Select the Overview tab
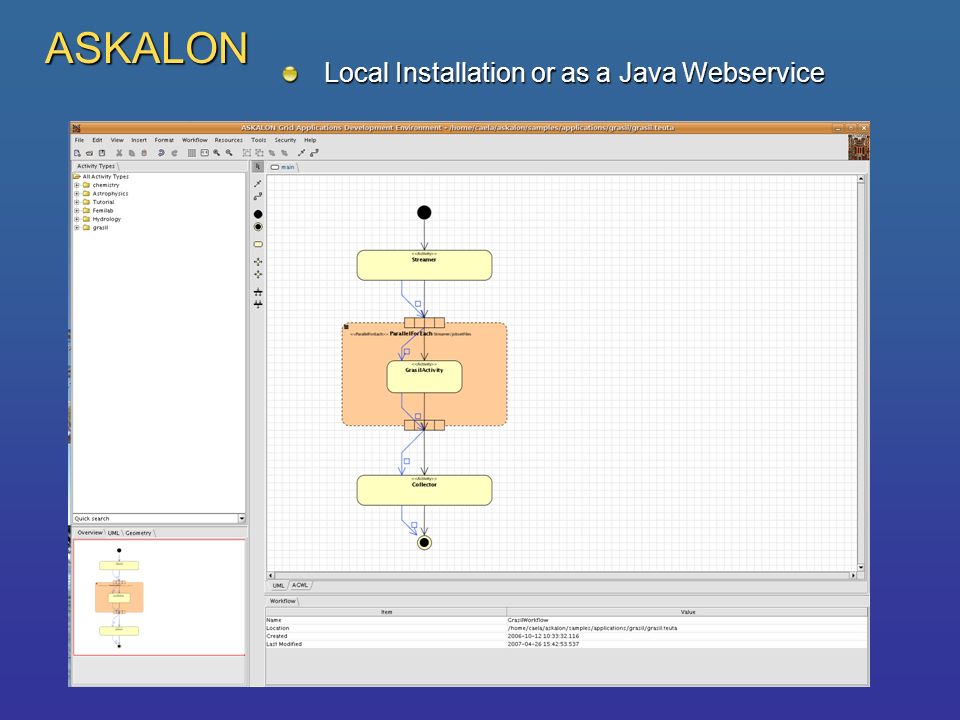The height and width of the screenshot is (720, 960). click(90, 533)
